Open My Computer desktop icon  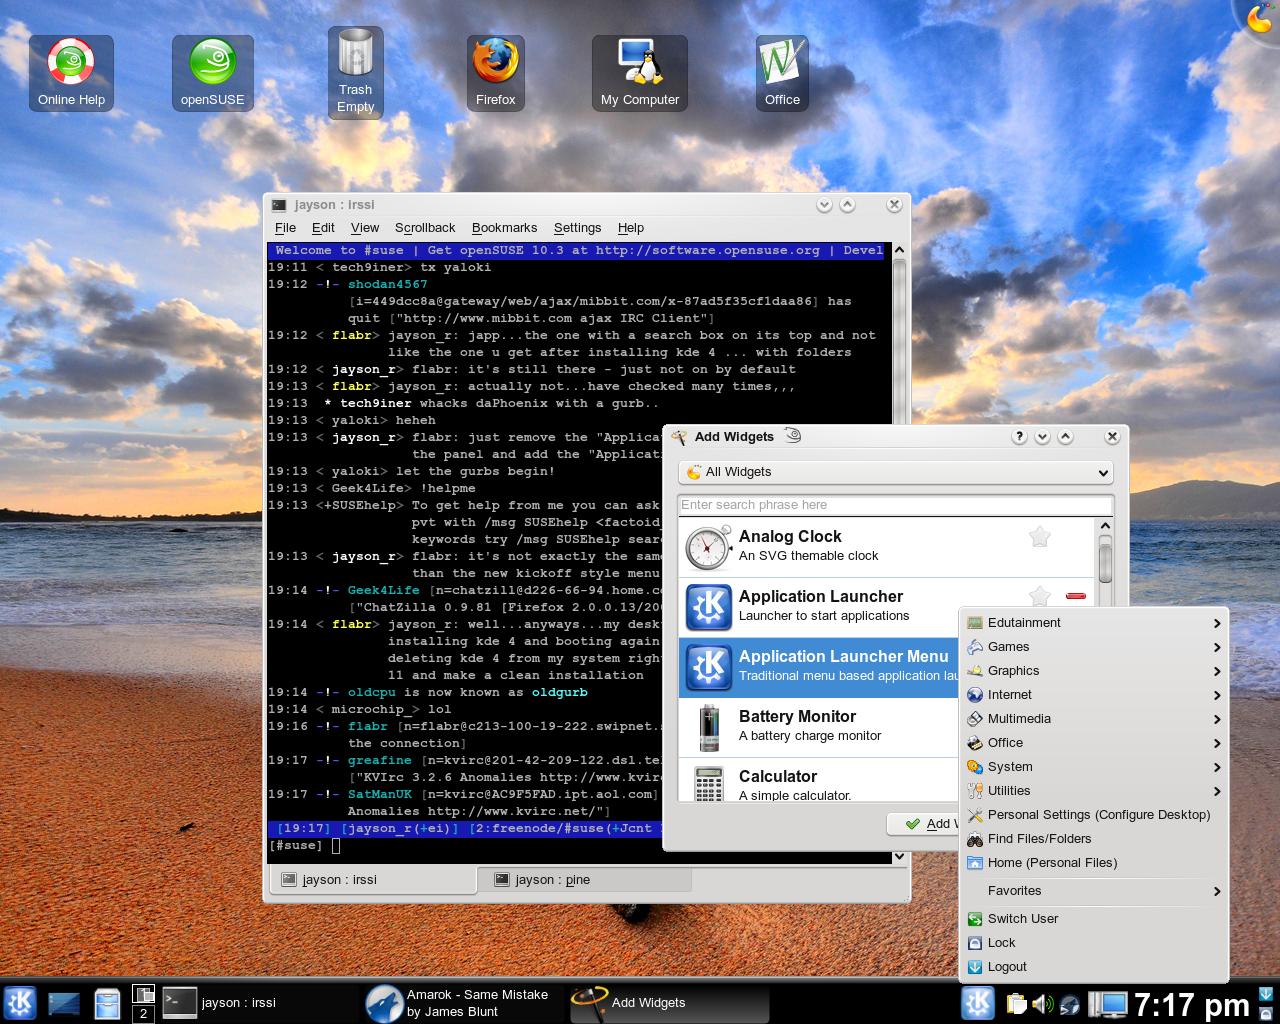640,73
